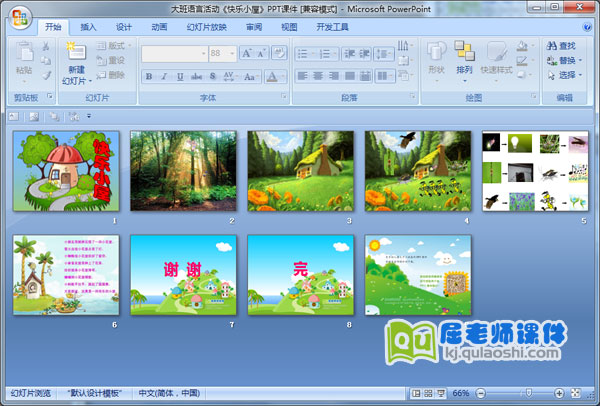600x406 pixels.
Task: Click the Replace button
Action: pos(564,60)
